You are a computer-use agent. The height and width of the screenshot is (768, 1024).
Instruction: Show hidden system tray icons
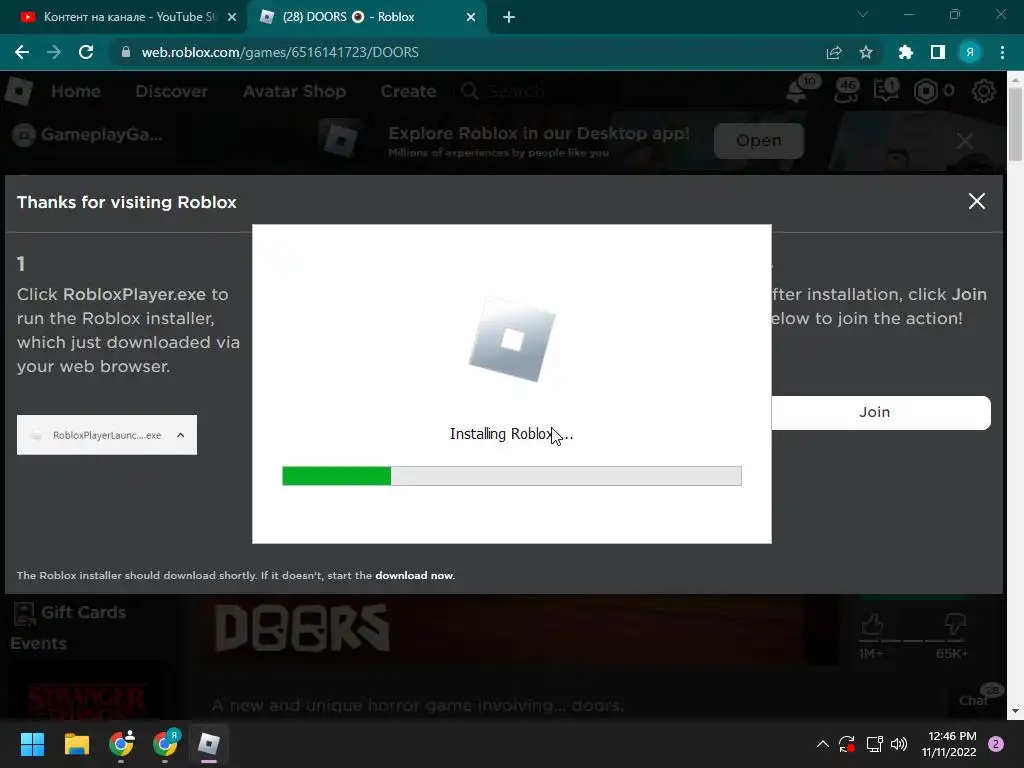pyautogui.click(x=823, y=744)
